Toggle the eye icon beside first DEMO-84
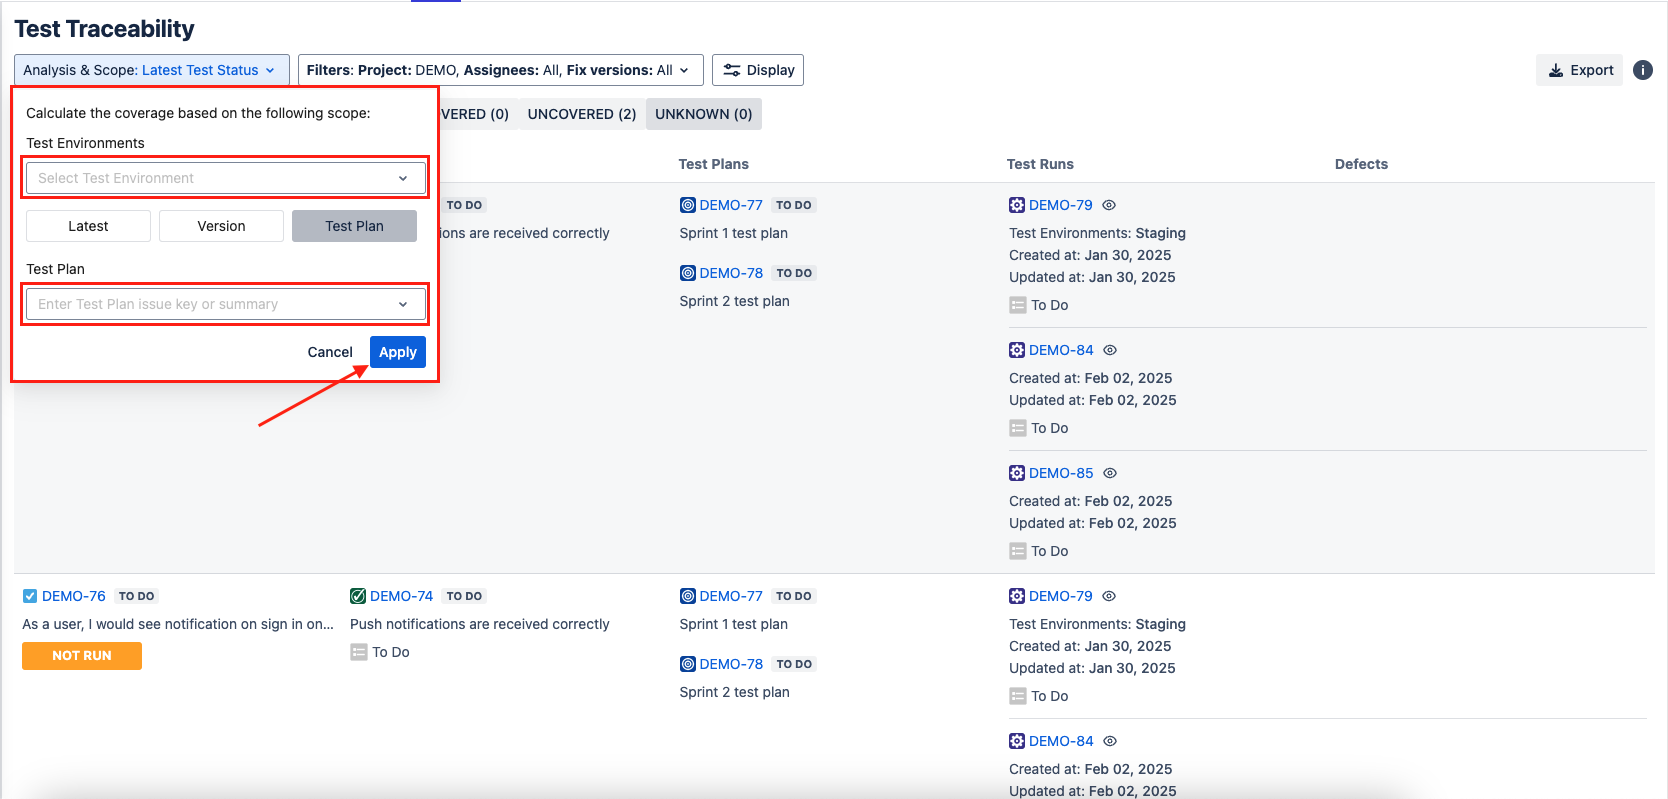Image resolution: width=1668 pixels, height=799 pixels. coord(1110,350)
